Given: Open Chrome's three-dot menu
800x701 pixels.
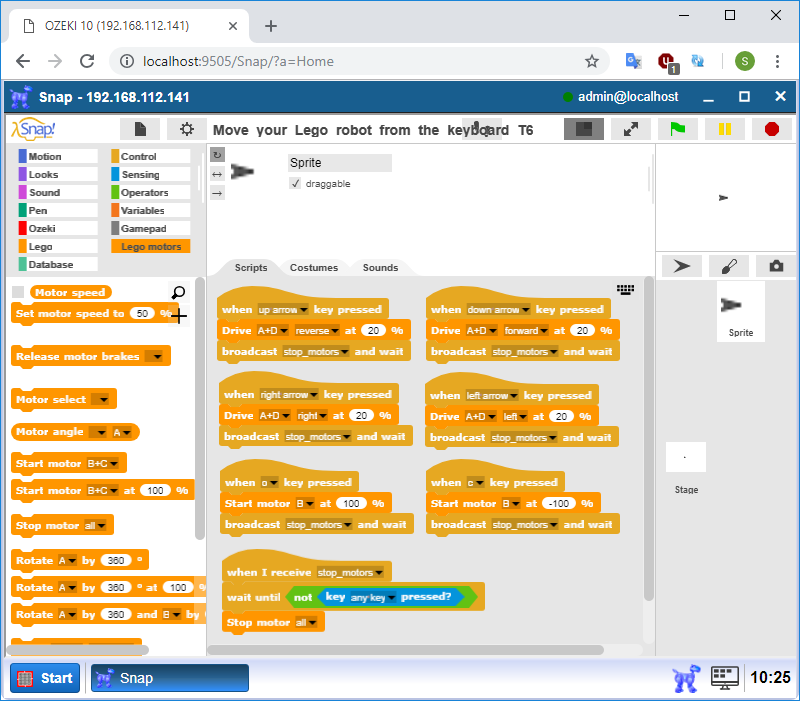Looking at the screenshot, I should click(x=777, y=61).
